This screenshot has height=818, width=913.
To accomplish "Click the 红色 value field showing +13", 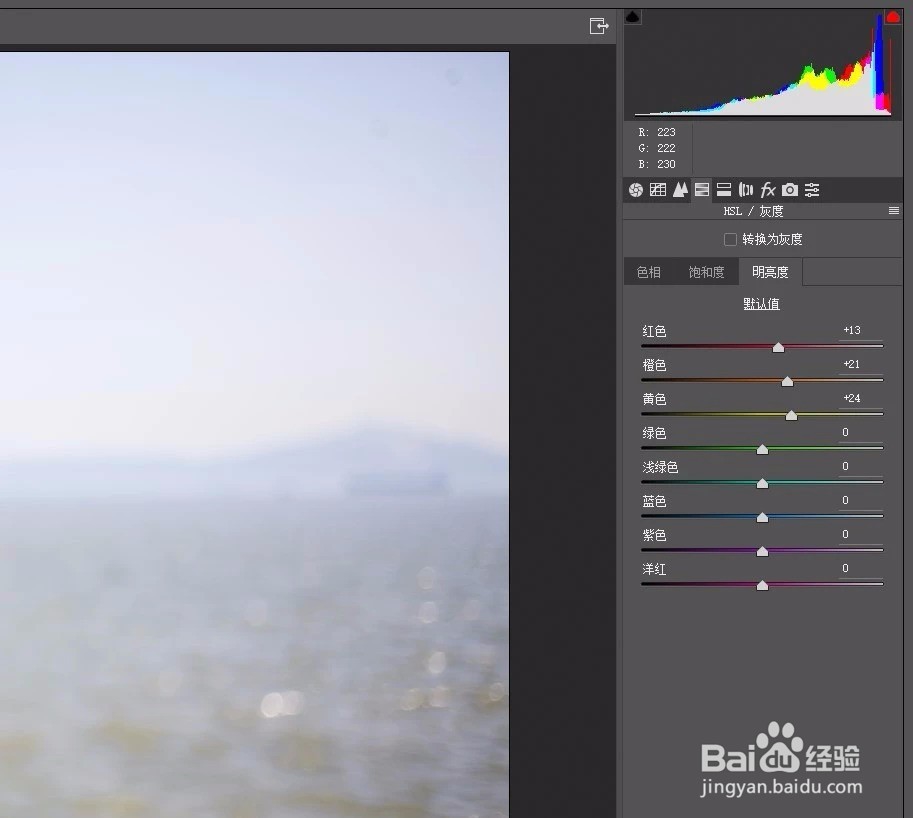I will (x=860, y=331).
